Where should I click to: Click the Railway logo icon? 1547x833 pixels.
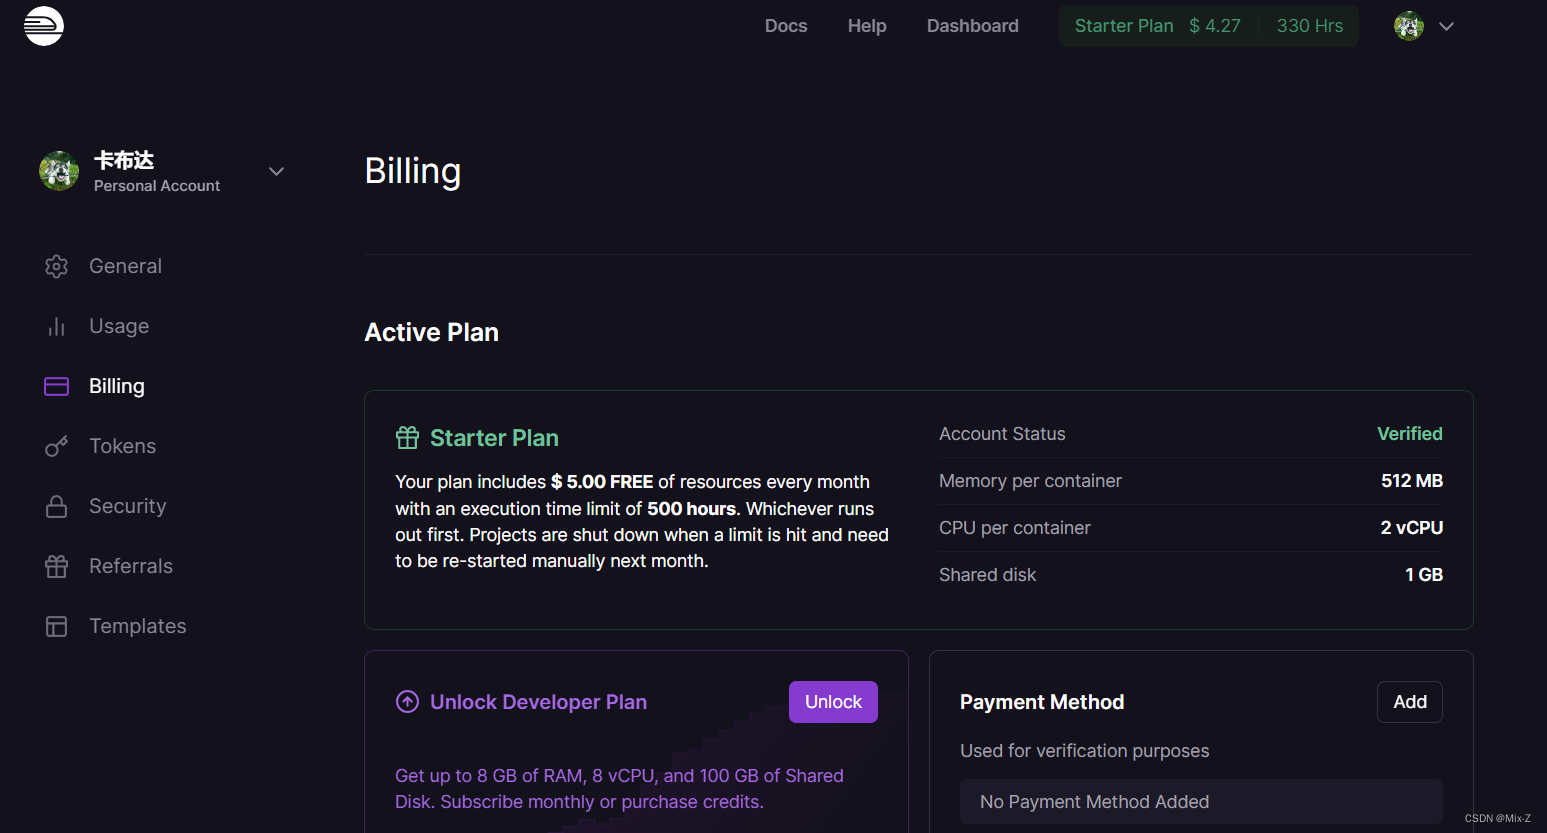point(44,26)
